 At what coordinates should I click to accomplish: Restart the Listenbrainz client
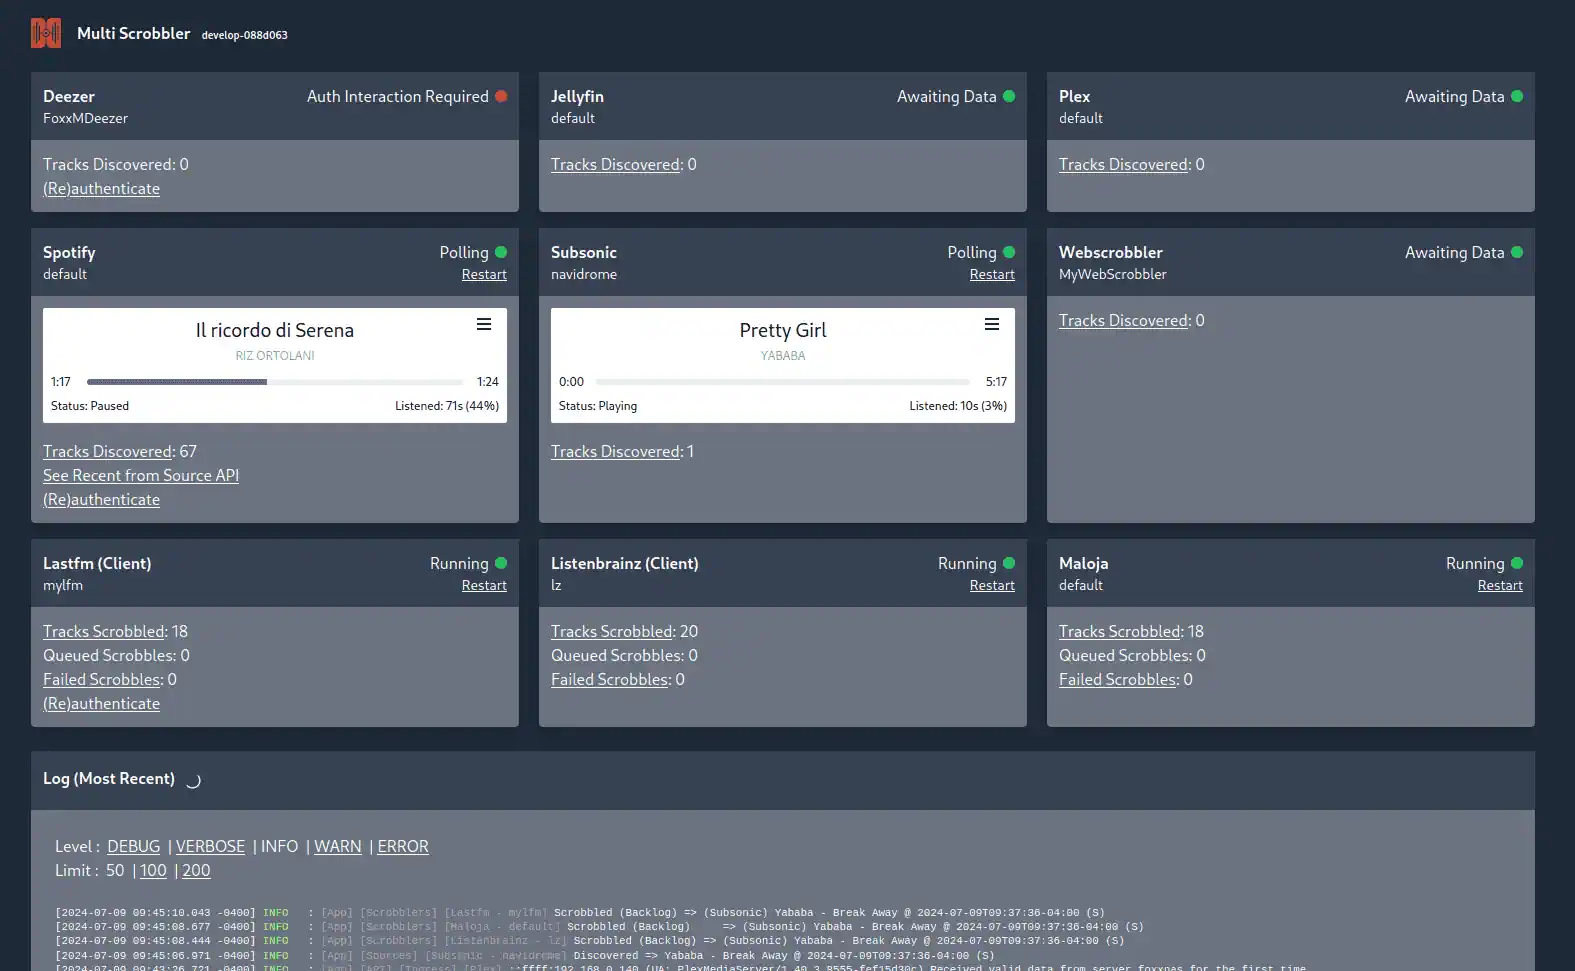[992, 585]
